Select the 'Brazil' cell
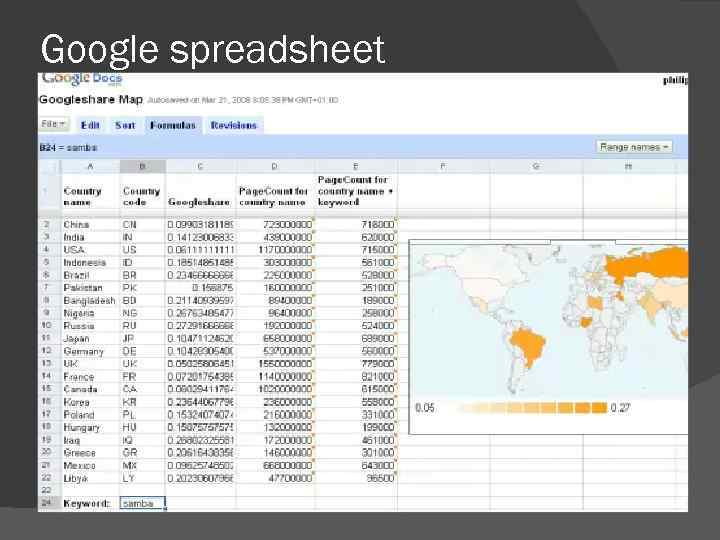Screen dimensions: 720x540 tap(90, 275)
